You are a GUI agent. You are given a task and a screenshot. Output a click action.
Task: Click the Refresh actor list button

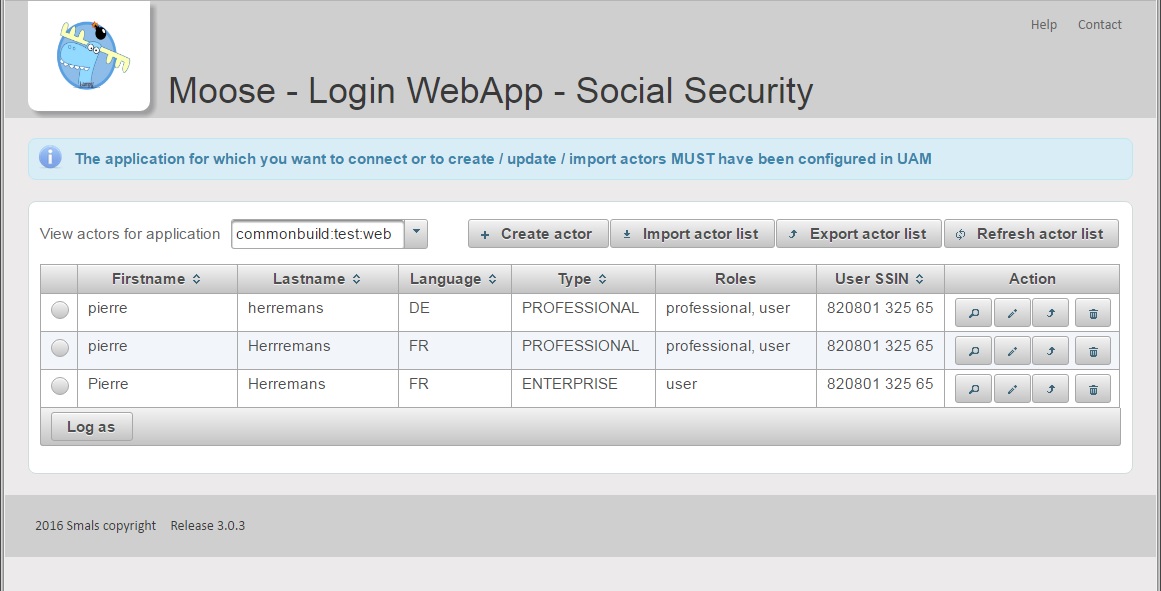coord(1030,234)
